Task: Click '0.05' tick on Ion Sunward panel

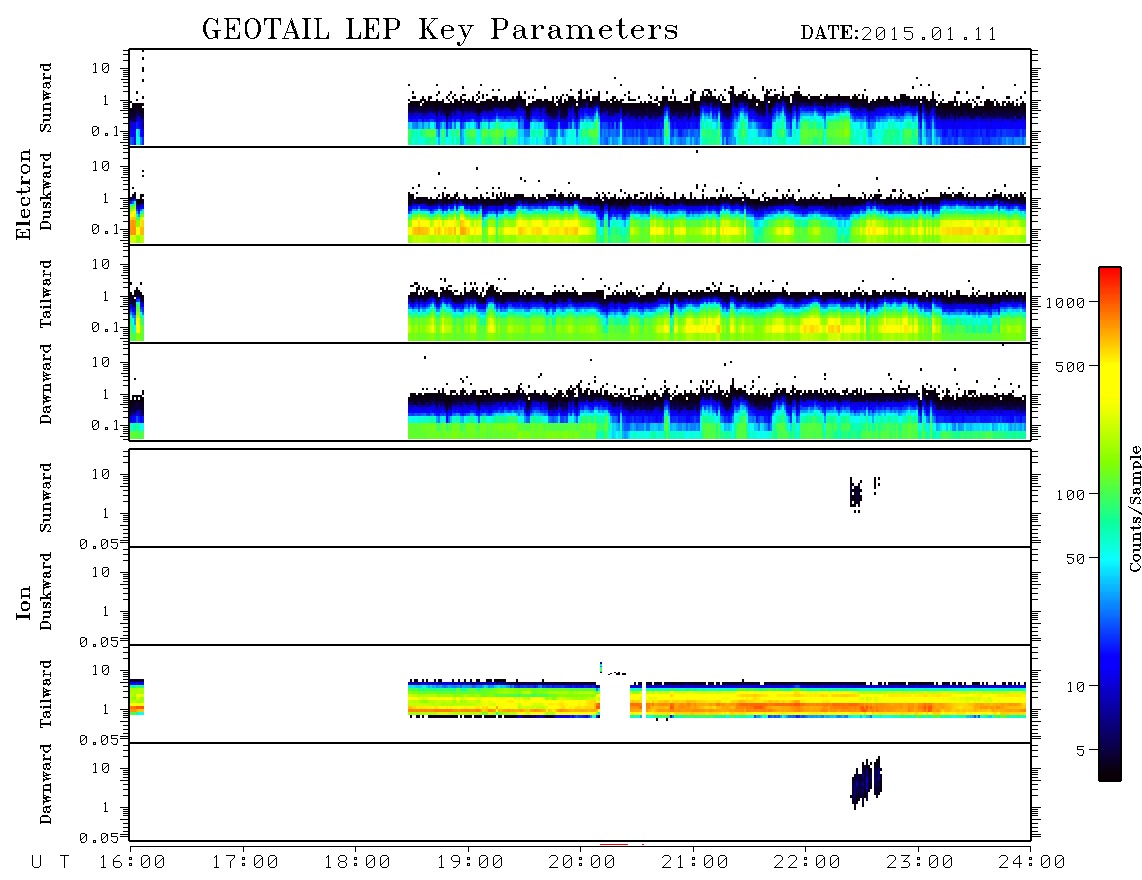Action: coord(98,544)
